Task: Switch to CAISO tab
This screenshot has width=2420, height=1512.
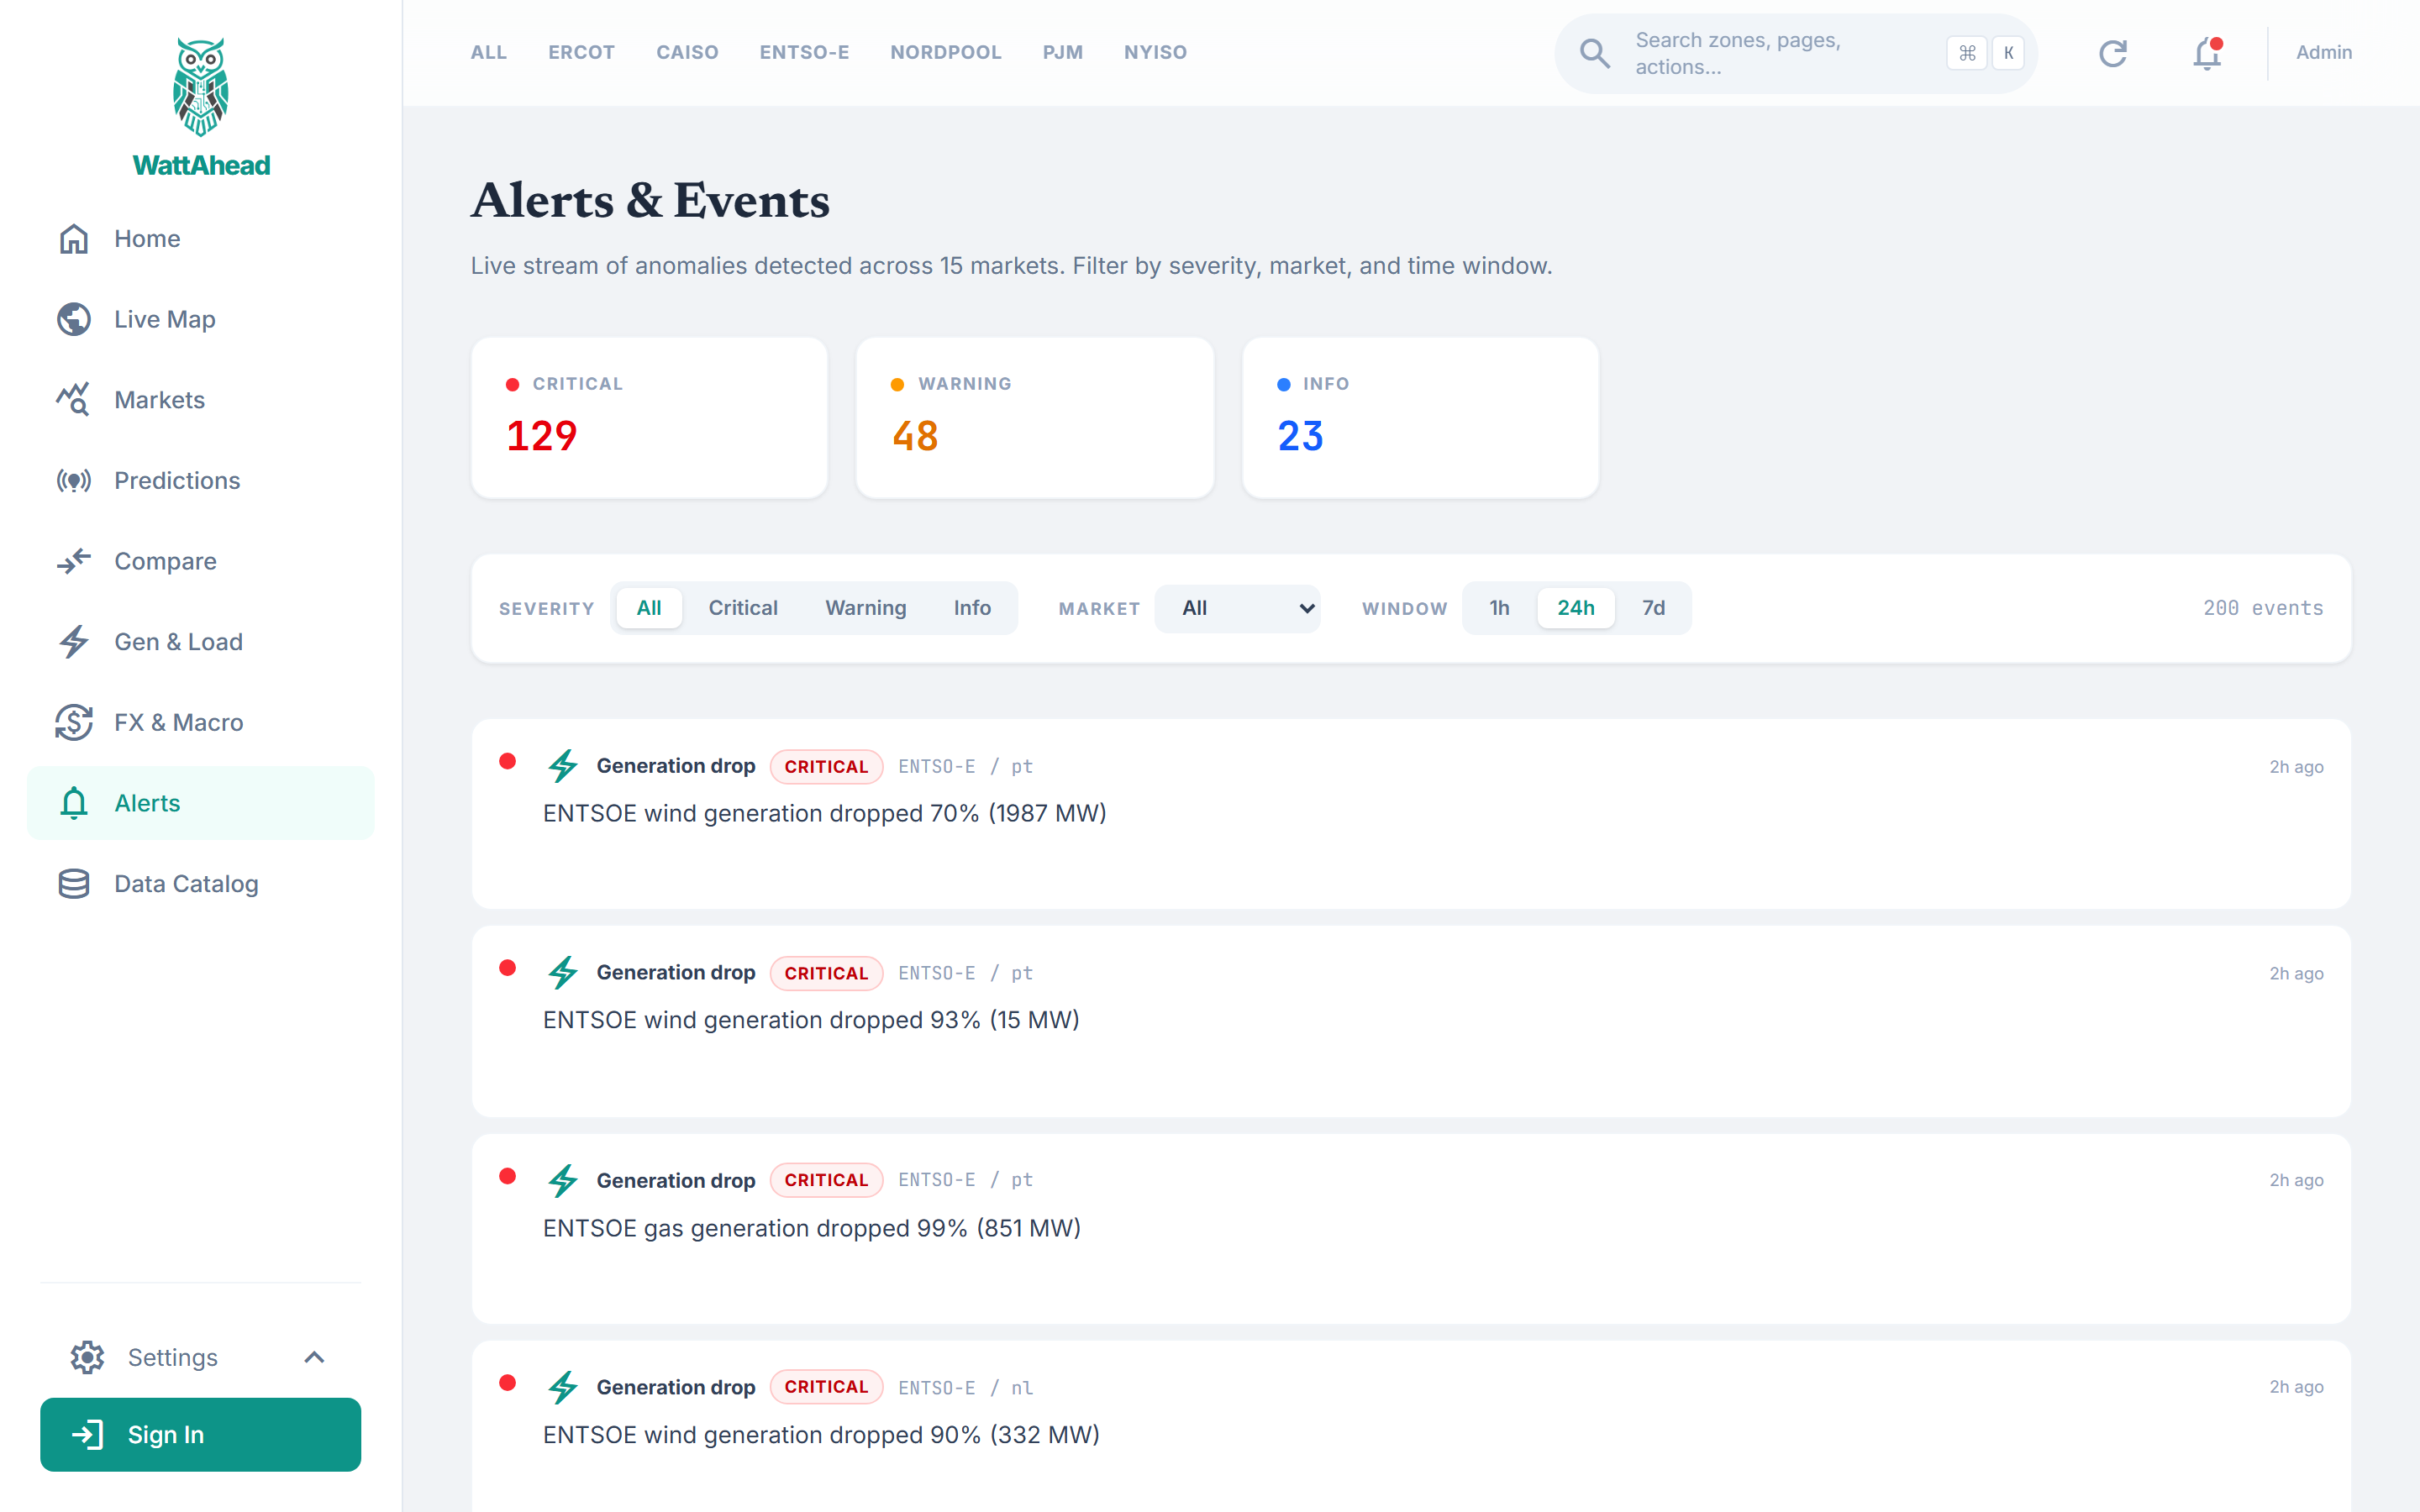Action: click(687, 52)
